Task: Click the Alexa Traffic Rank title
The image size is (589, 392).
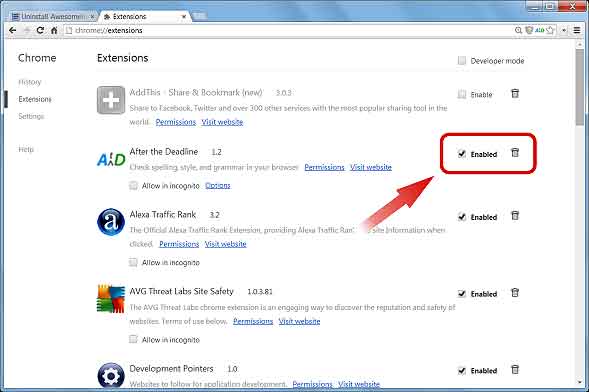Action: click(163, 214)
